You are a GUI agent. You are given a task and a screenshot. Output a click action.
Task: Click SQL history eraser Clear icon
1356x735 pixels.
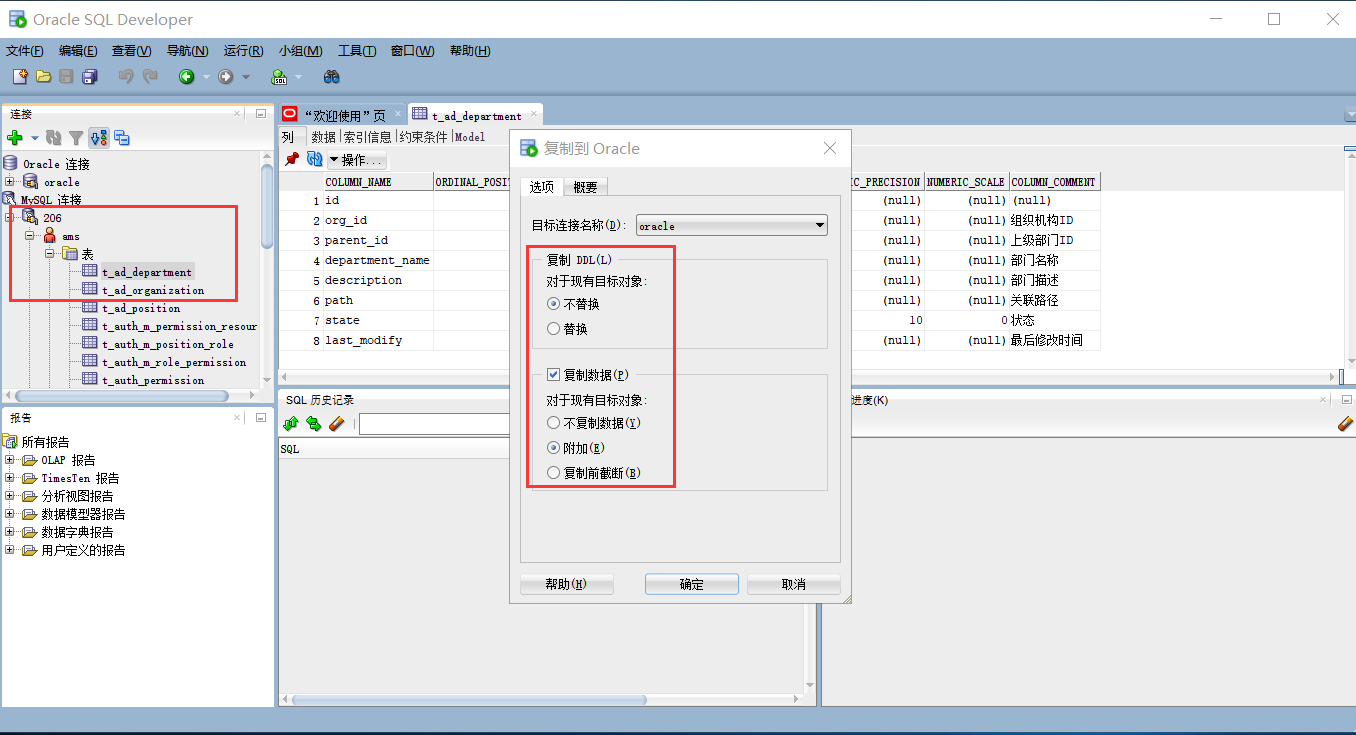coord(336,424)
